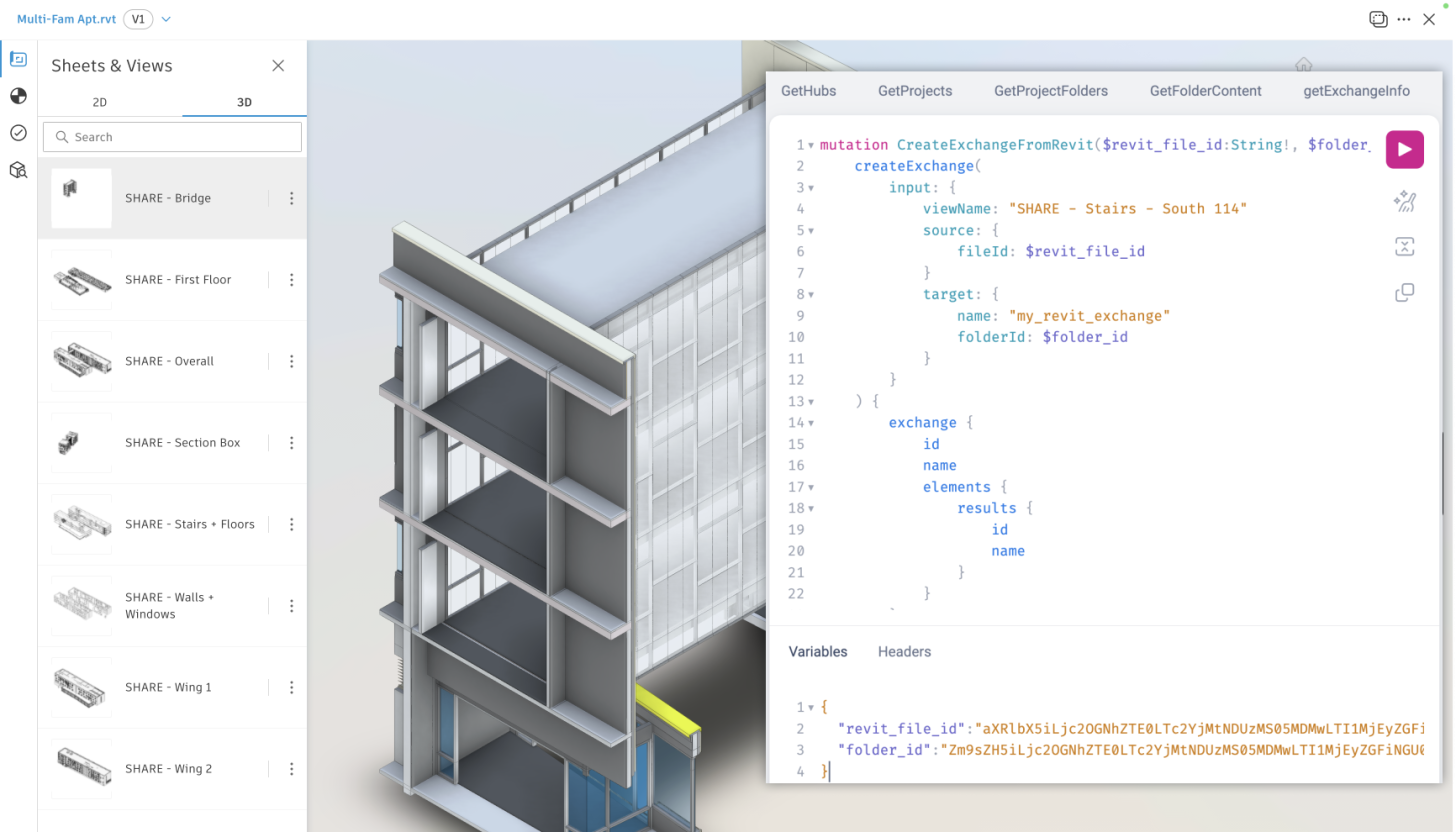
Task: Run the CreateExchangeFromRevit mutation with play button
Action: click(1404, 148)
